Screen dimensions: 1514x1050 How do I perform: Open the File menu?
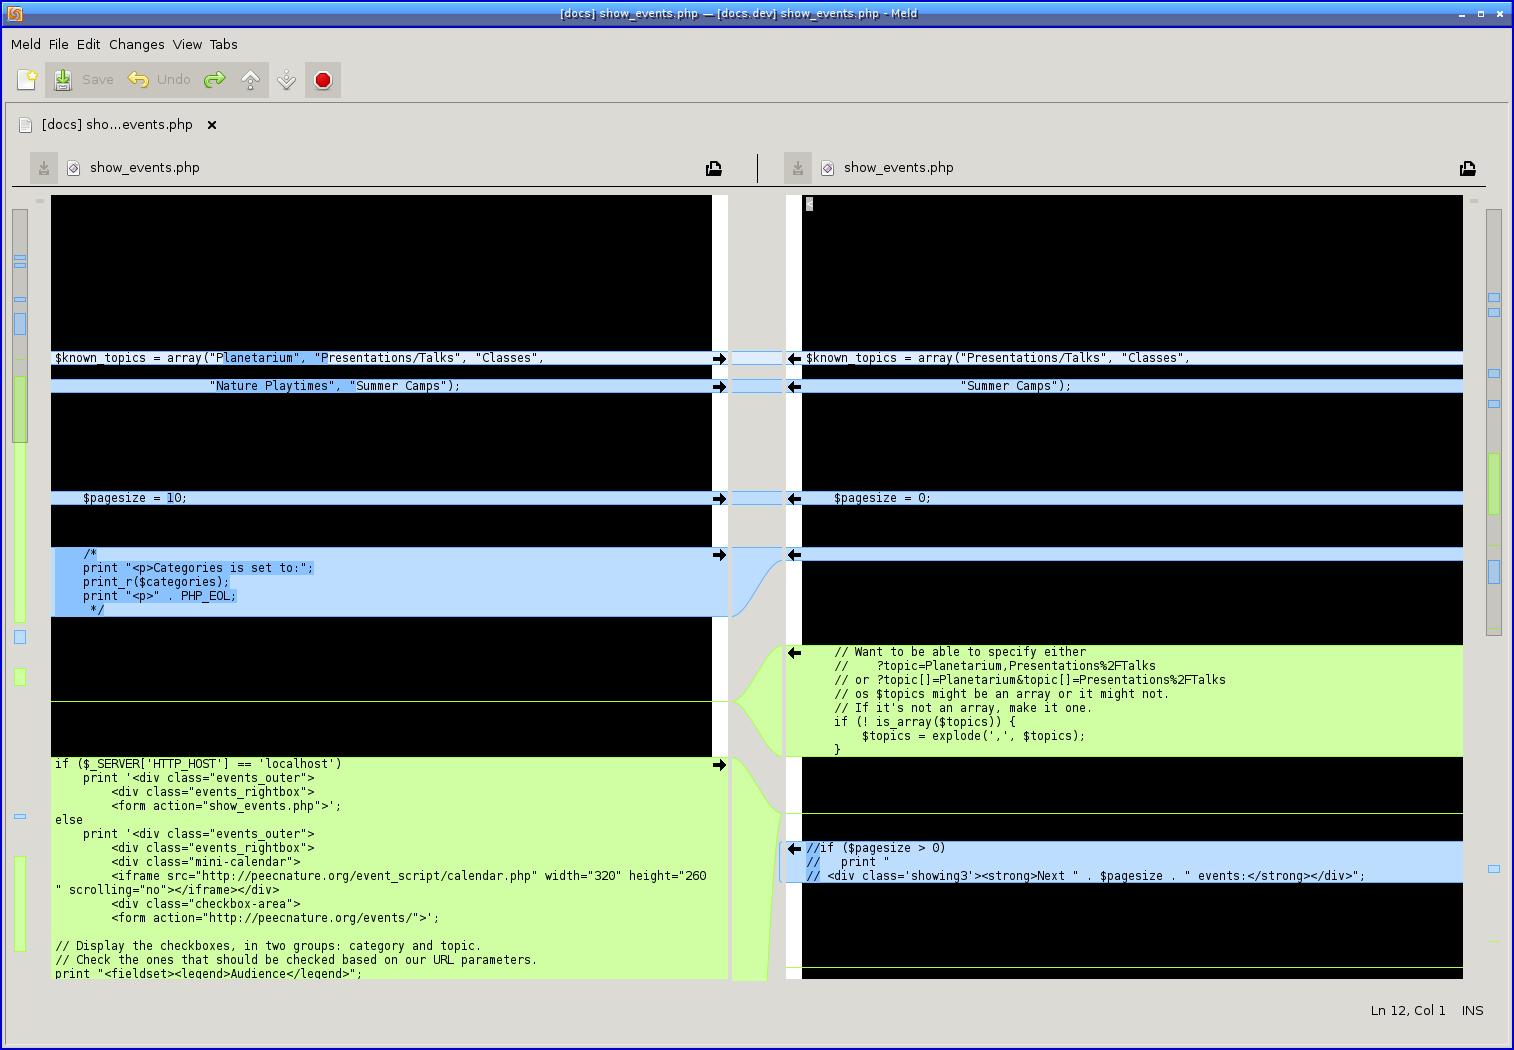pyautogui.click(x=59, y=44)
